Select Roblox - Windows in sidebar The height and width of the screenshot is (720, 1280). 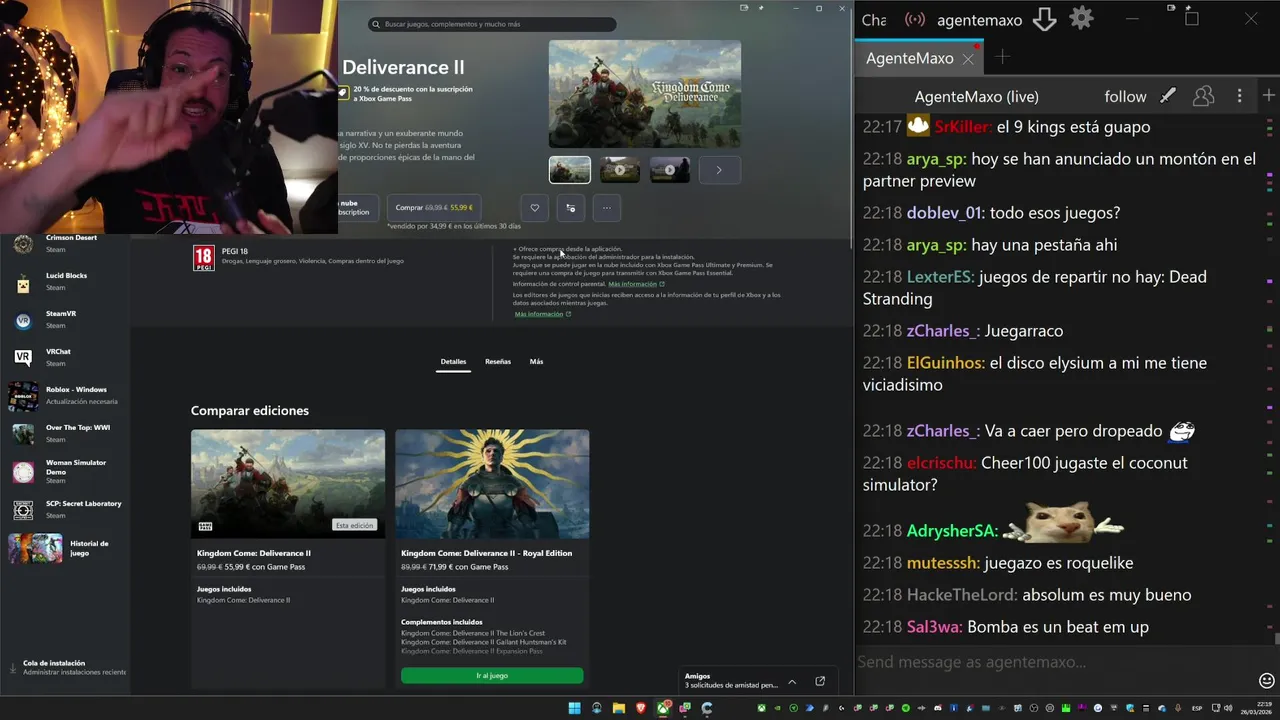pyautogui.click(x=65, y=395)
